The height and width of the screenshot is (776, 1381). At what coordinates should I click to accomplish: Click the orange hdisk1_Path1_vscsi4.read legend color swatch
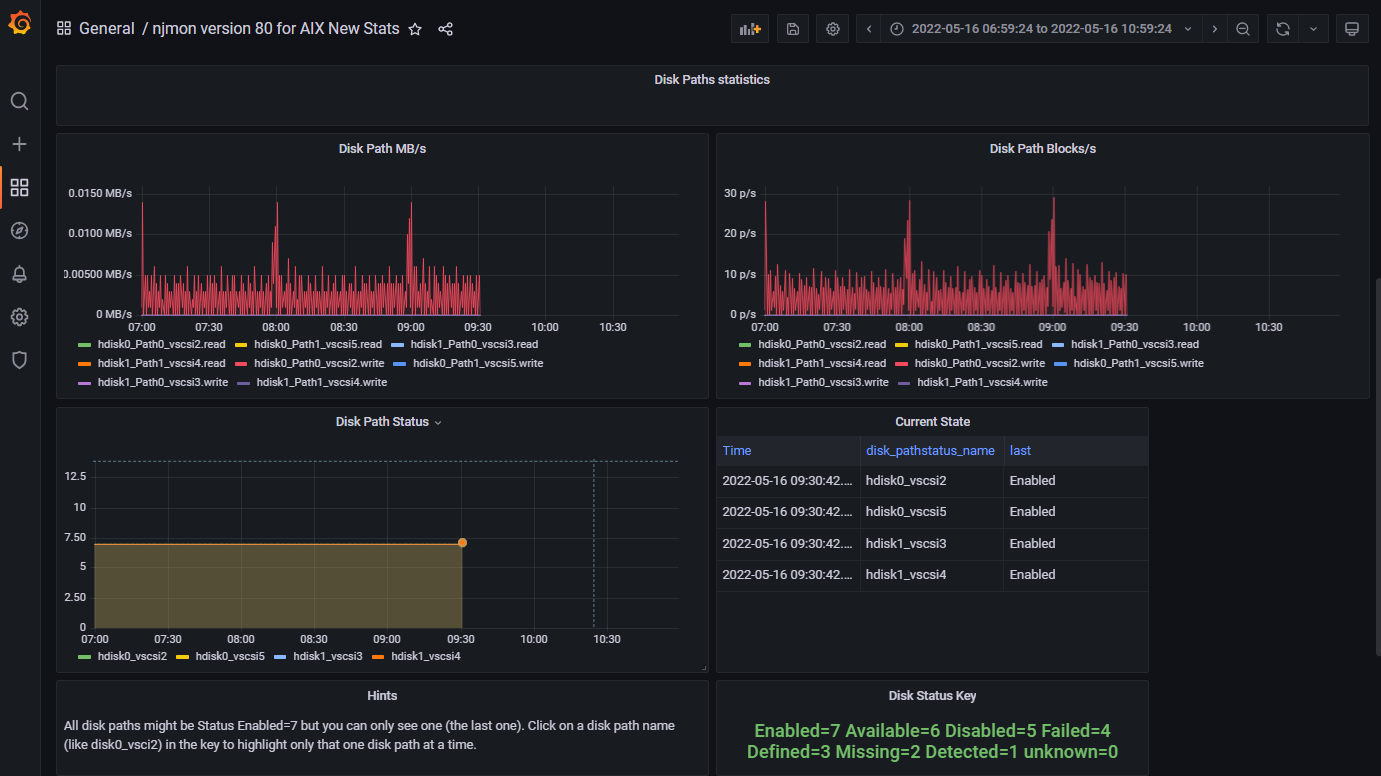pos(85,363)
